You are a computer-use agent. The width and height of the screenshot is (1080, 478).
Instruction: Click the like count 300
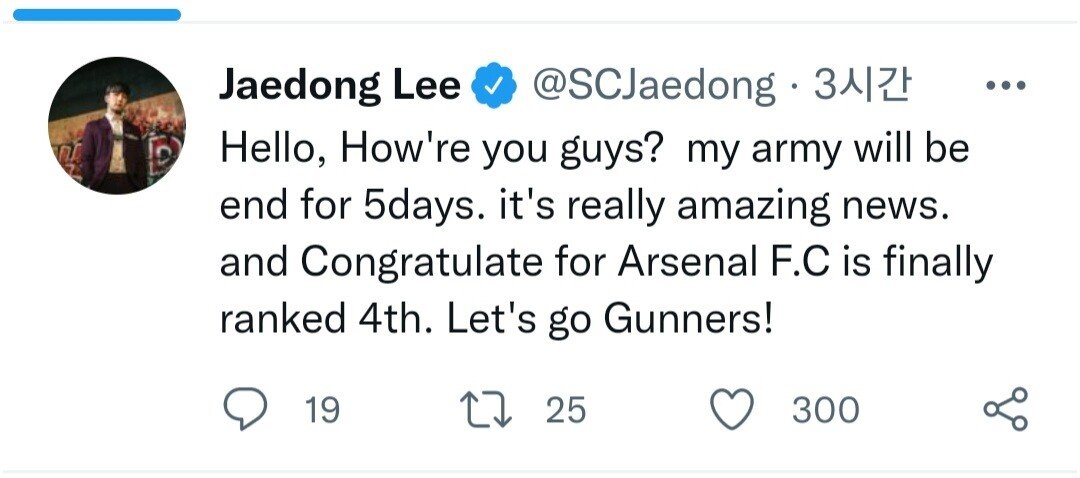(825, 410)
